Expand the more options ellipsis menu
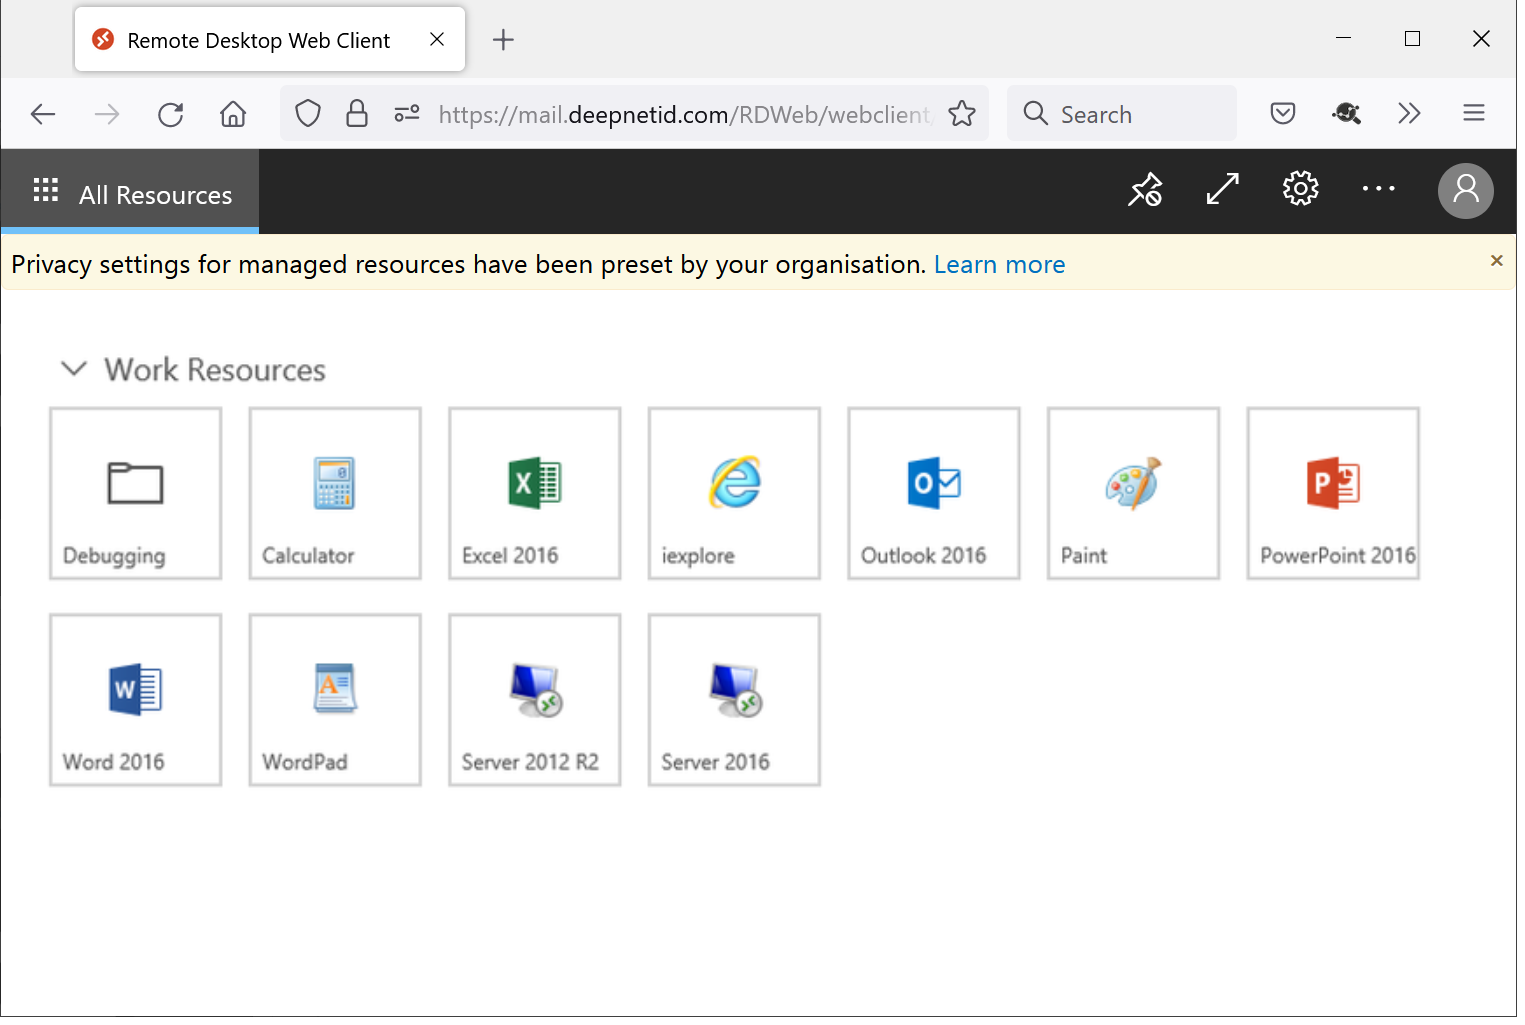The width and height of the screenshot is (1525, 1025). [x=1378, y=189]
